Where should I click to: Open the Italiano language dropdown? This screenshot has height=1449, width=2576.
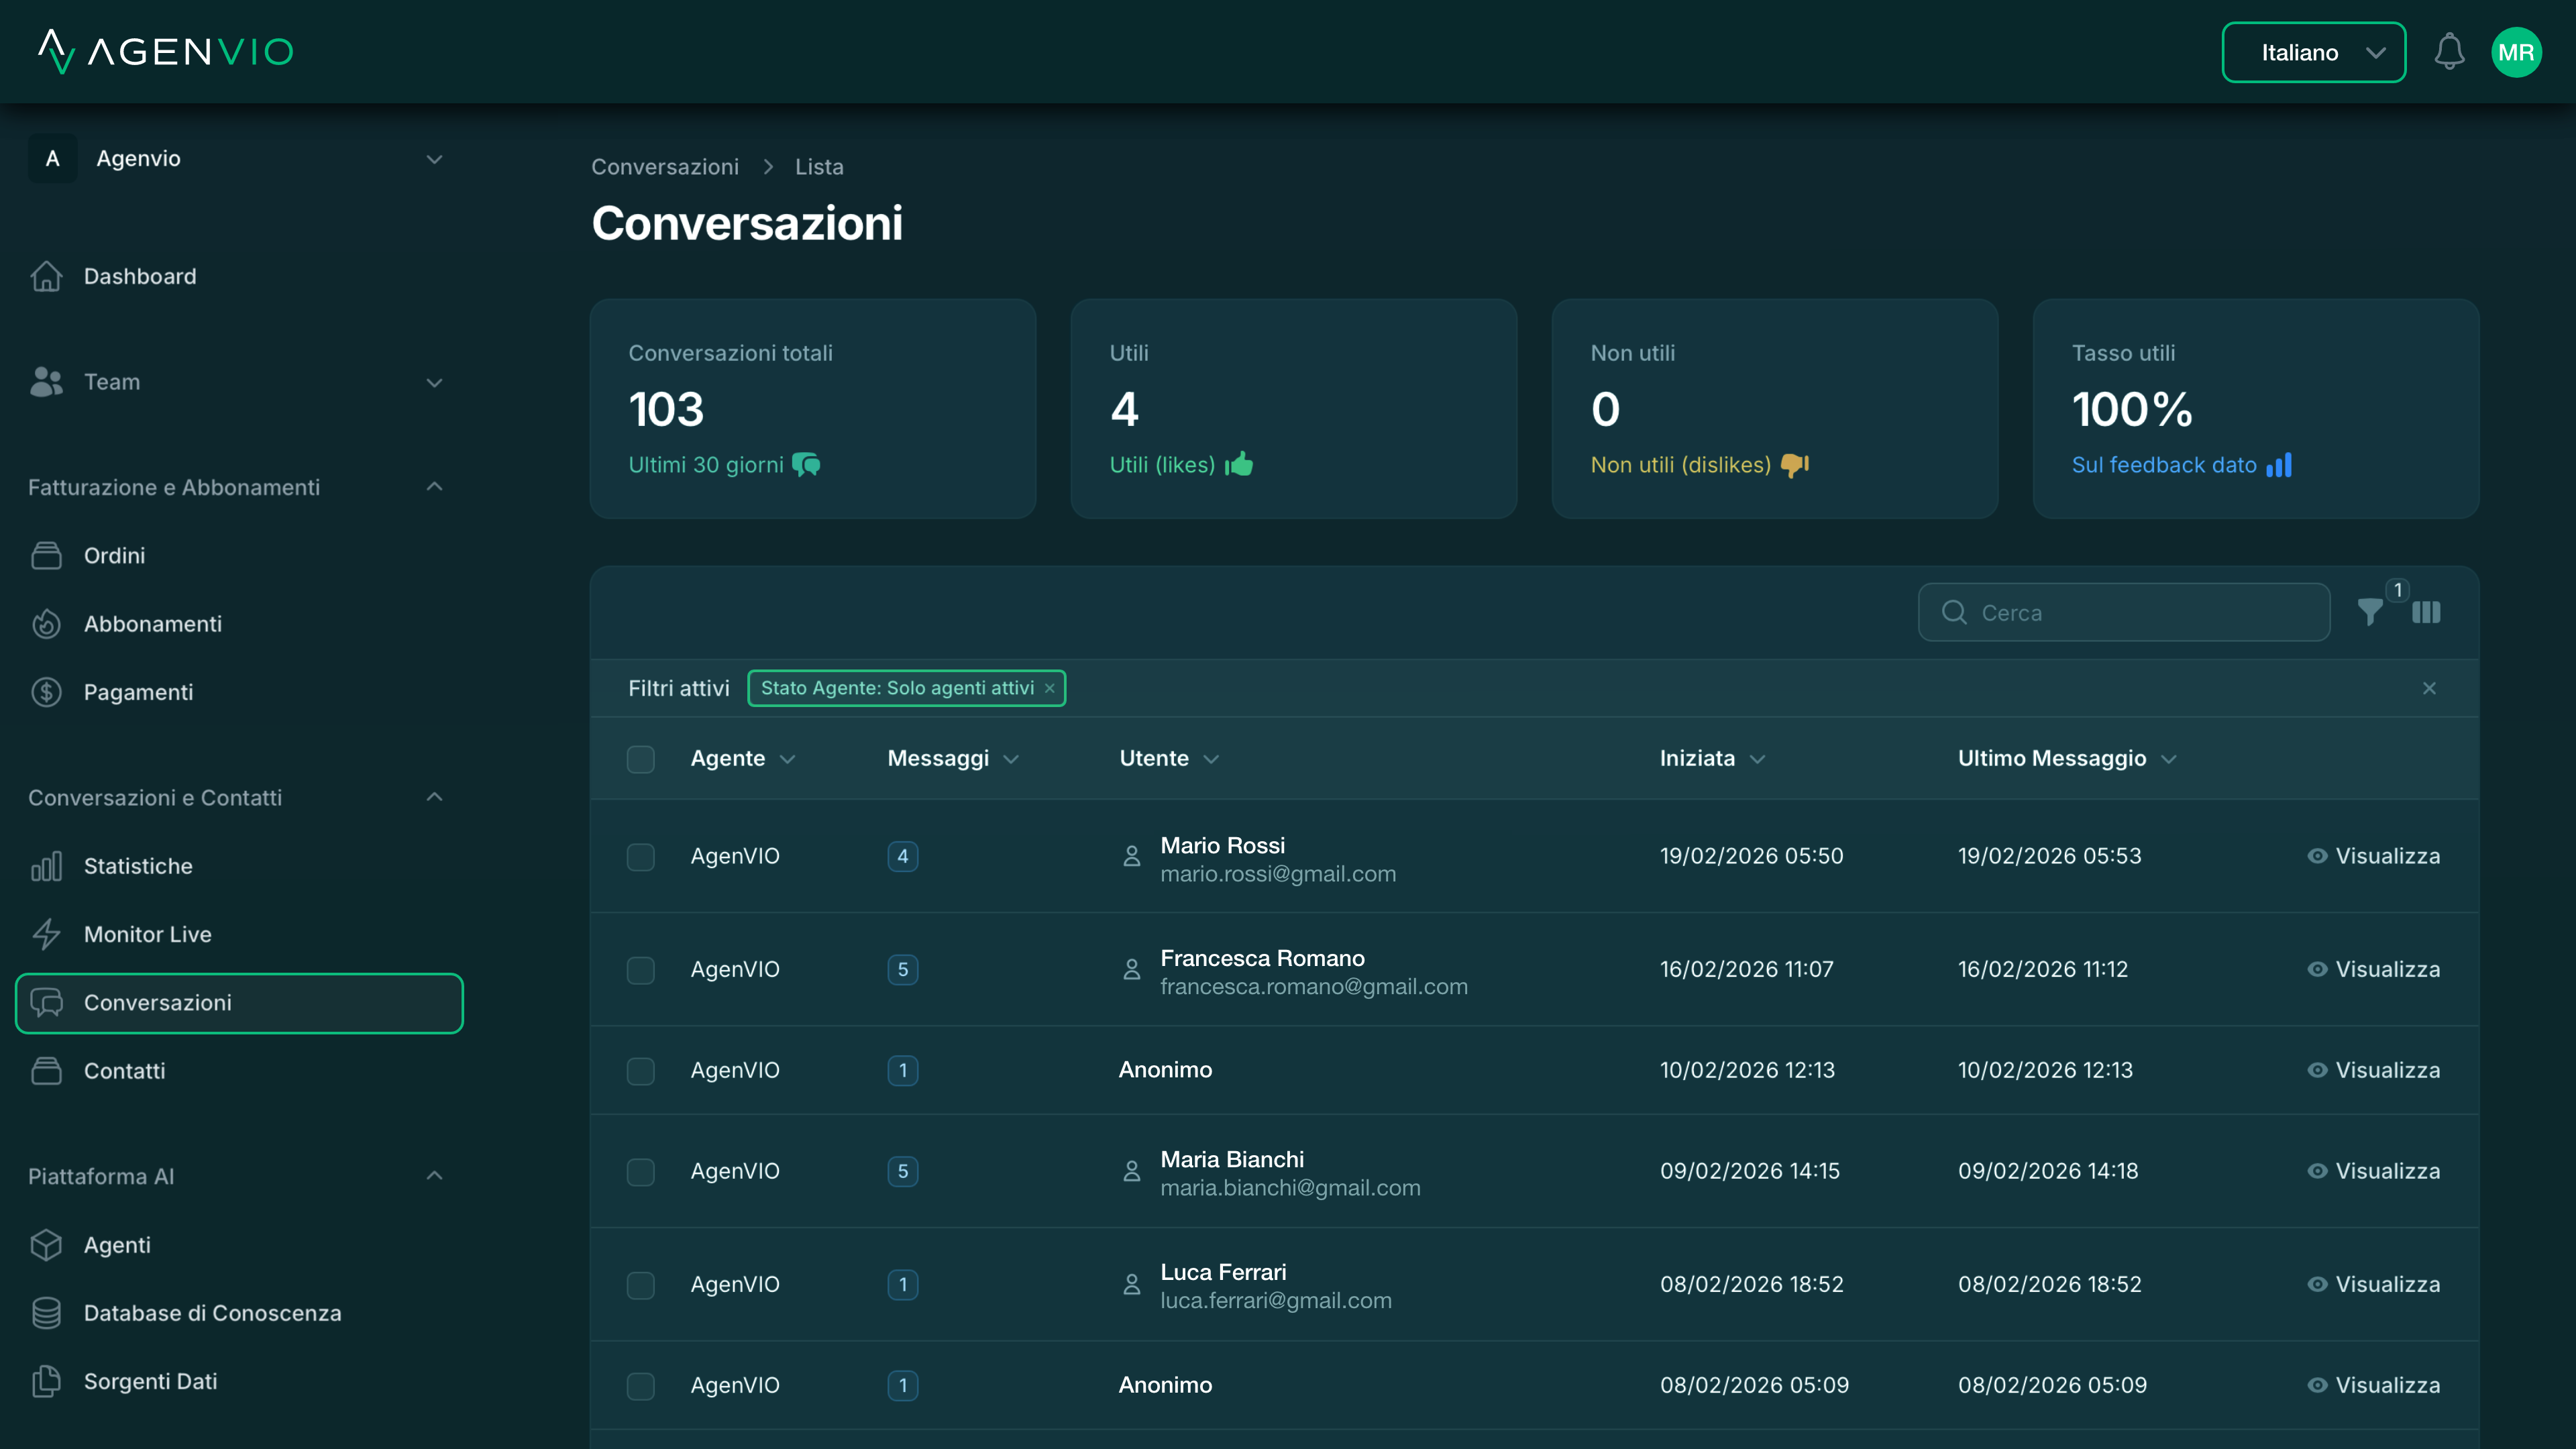(x=2313, y=52)
